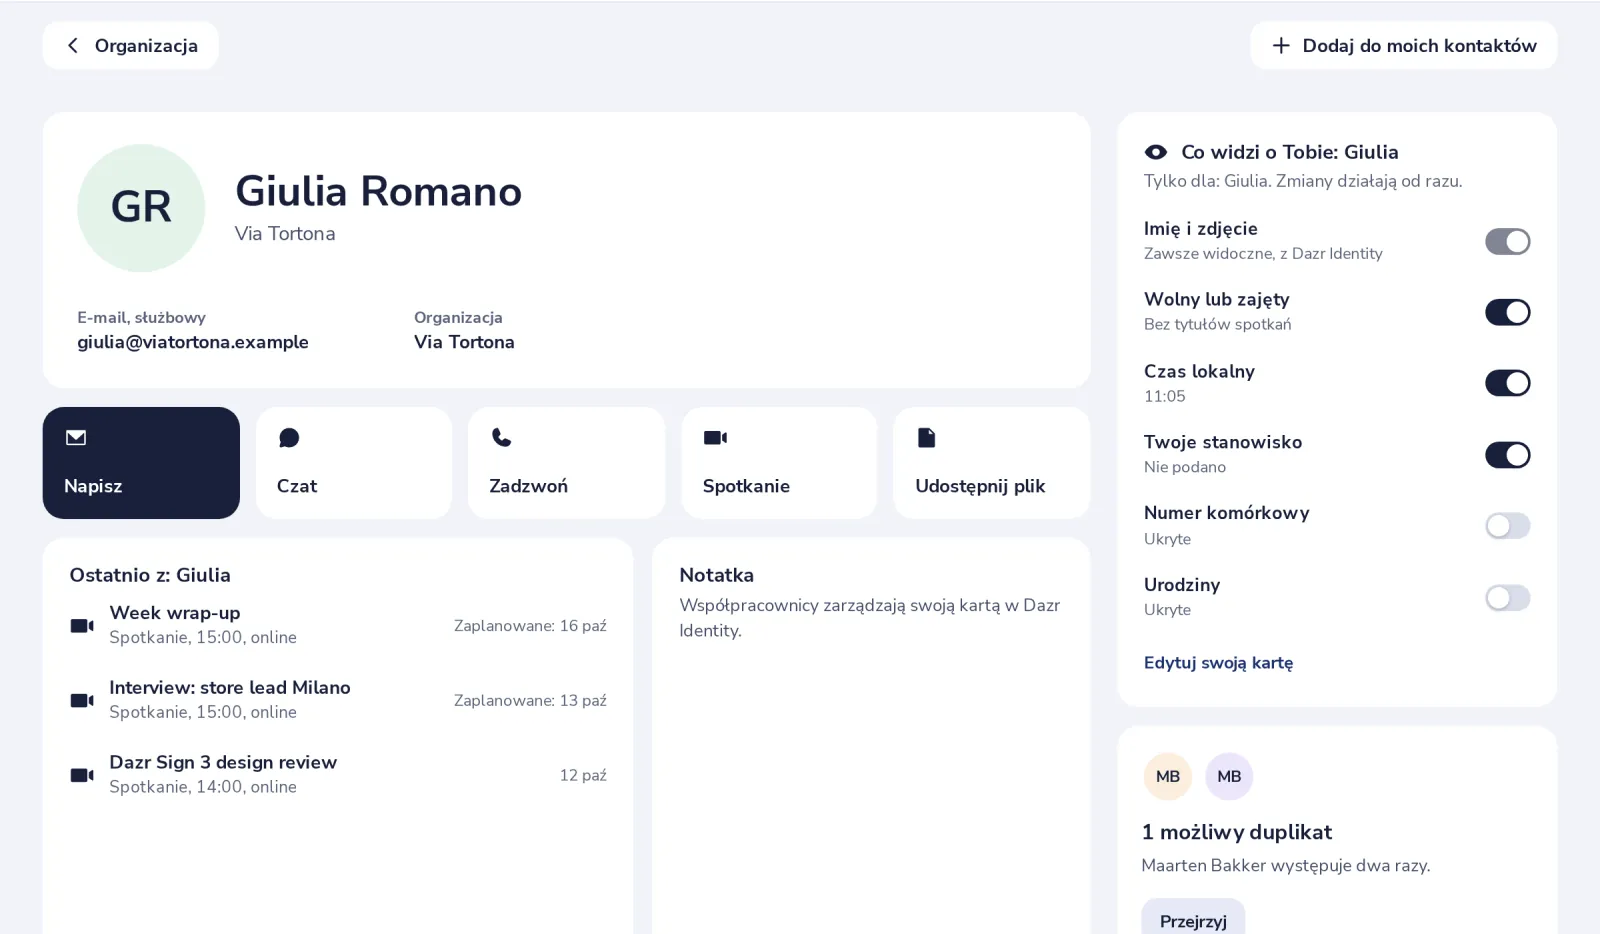This screenshot has height=934, width=1600.
Task: Disable the Wolny lub zajęty toggle
Action: click(x=1508, y=312)
